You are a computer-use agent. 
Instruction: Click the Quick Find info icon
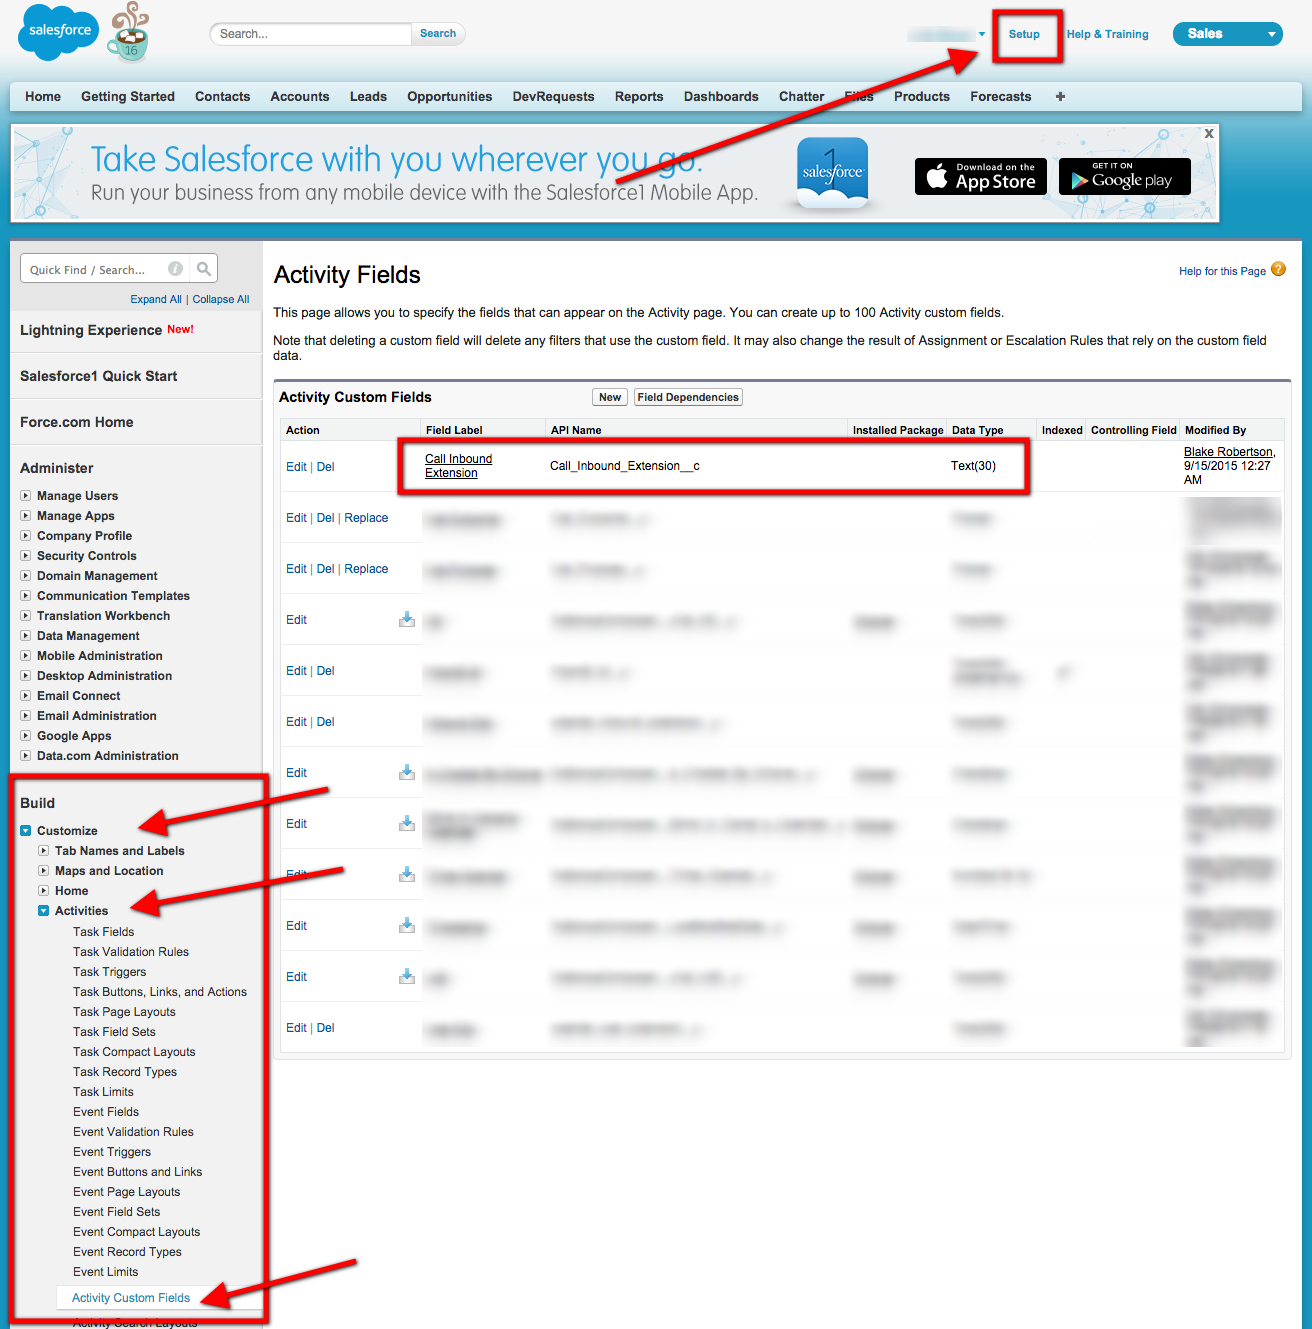tap(175, 269)
